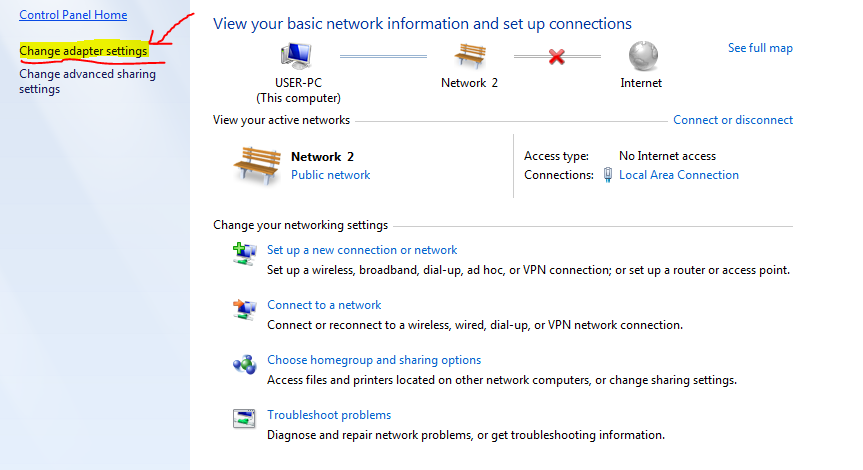Open See full map link

760,48
